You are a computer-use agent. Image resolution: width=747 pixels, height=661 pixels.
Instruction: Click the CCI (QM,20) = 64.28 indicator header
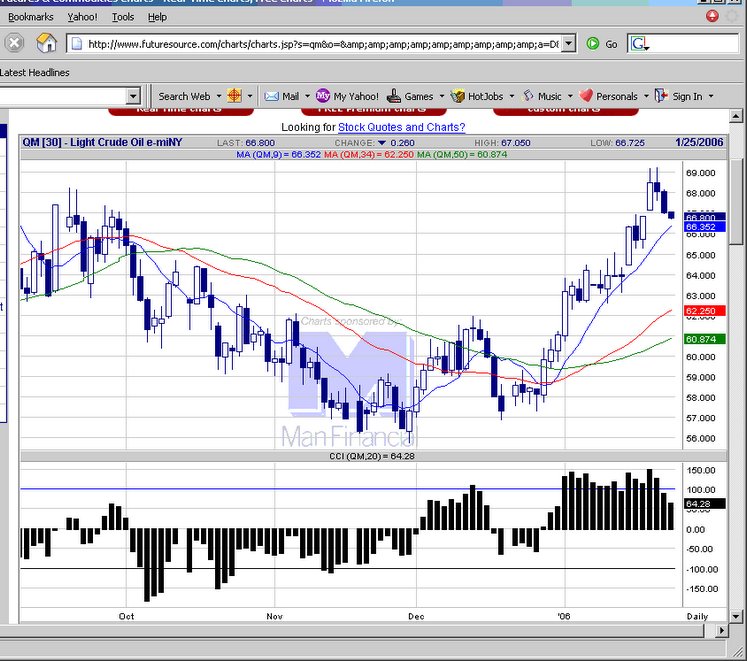point(372,456)
